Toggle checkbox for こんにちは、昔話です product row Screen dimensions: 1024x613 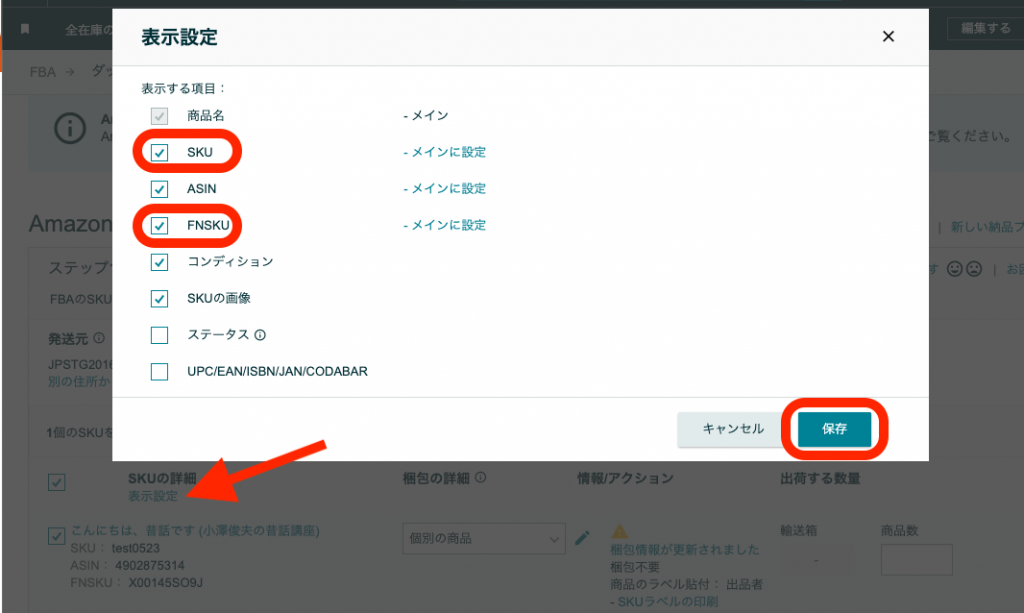click(57, 536)
